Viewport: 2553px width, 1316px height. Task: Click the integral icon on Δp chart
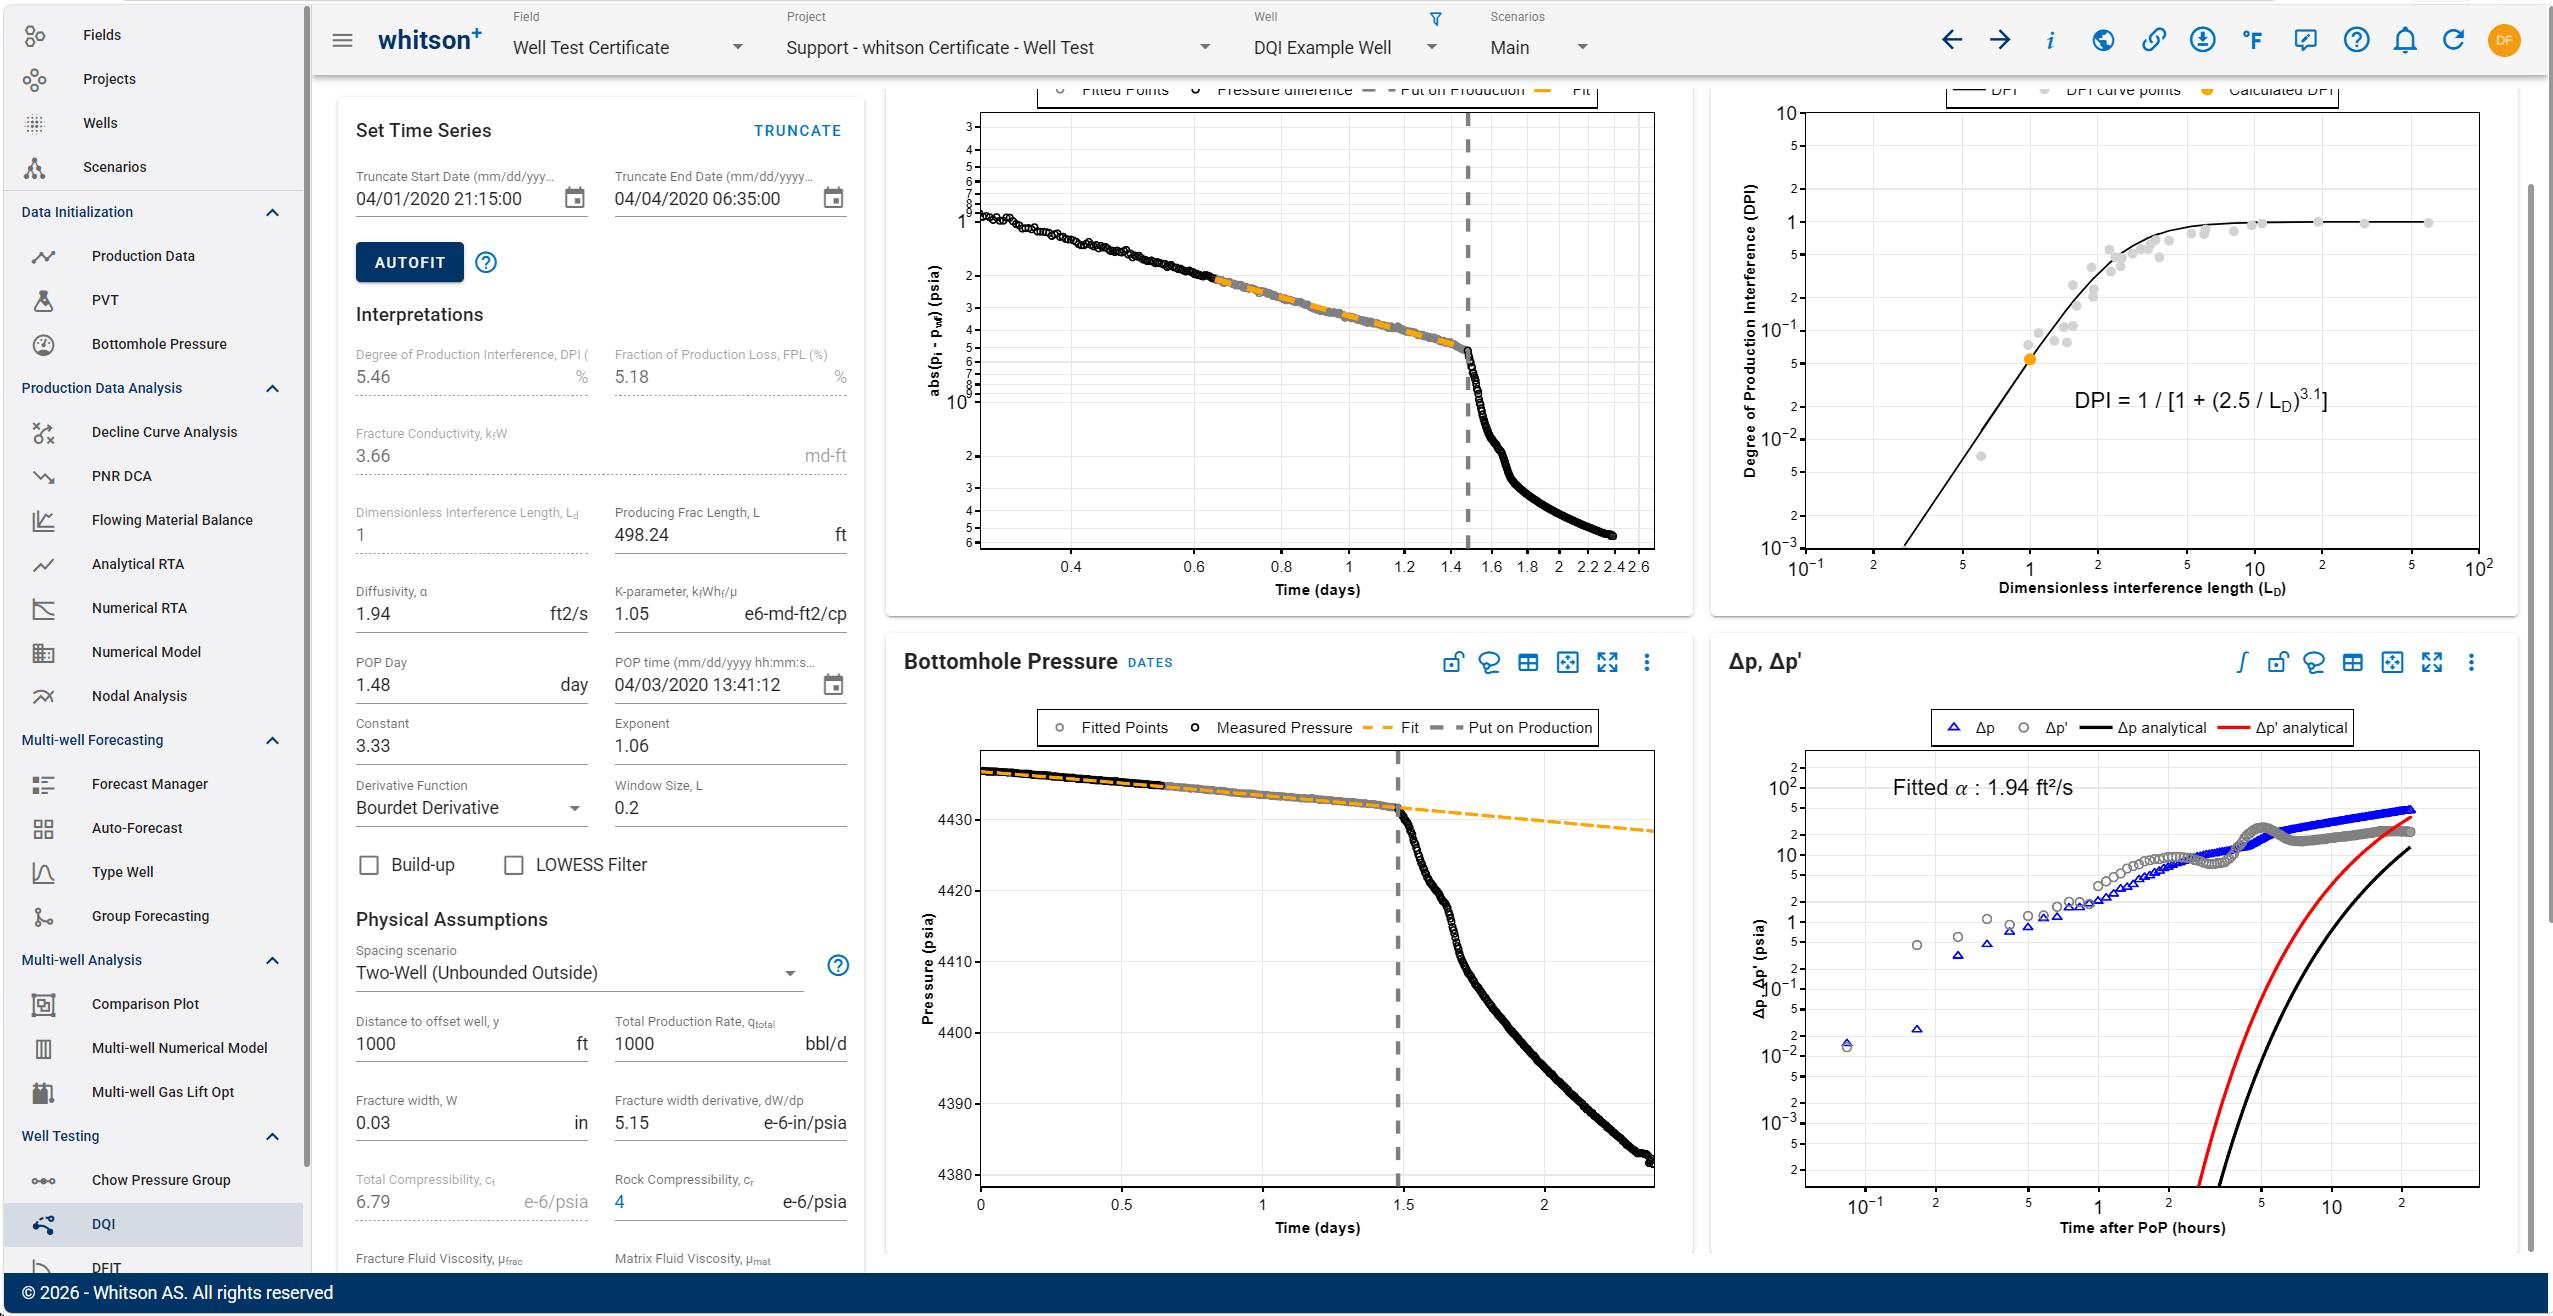pos(2241,662)
